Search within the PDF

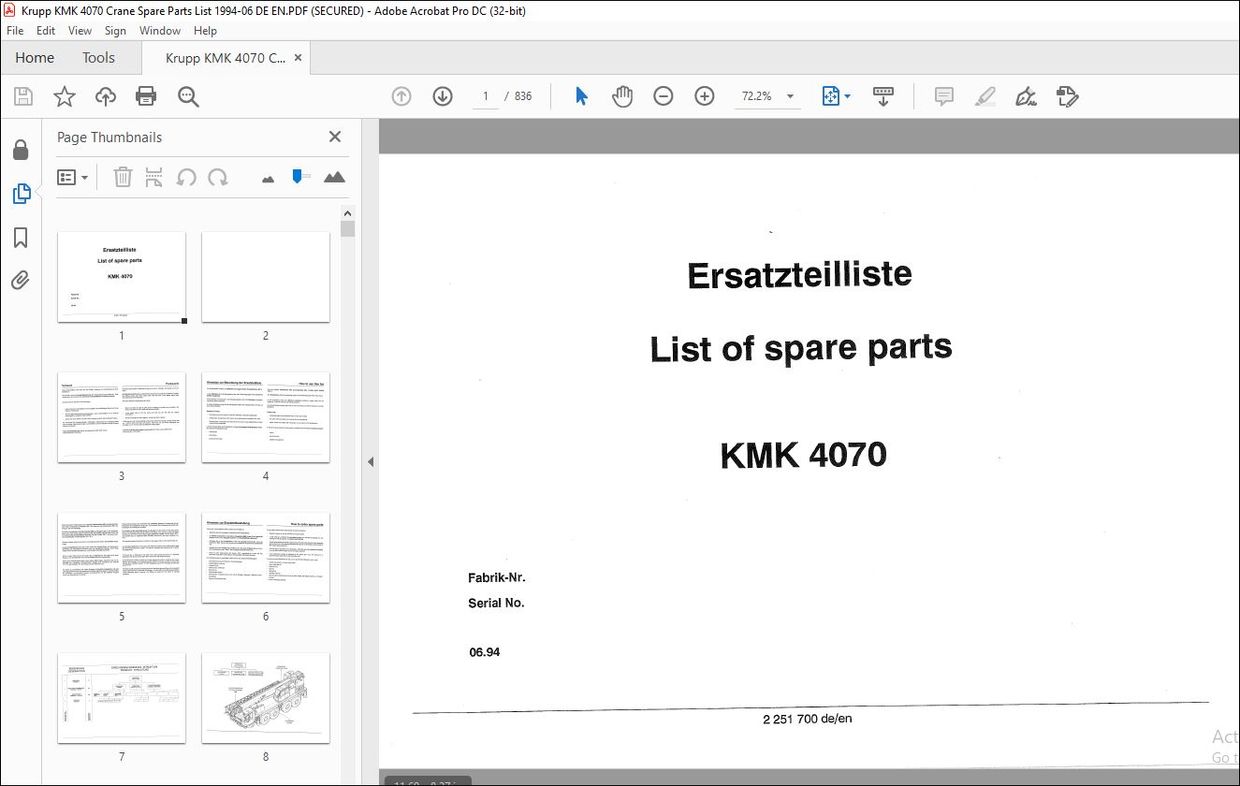(x=188, y=95)
